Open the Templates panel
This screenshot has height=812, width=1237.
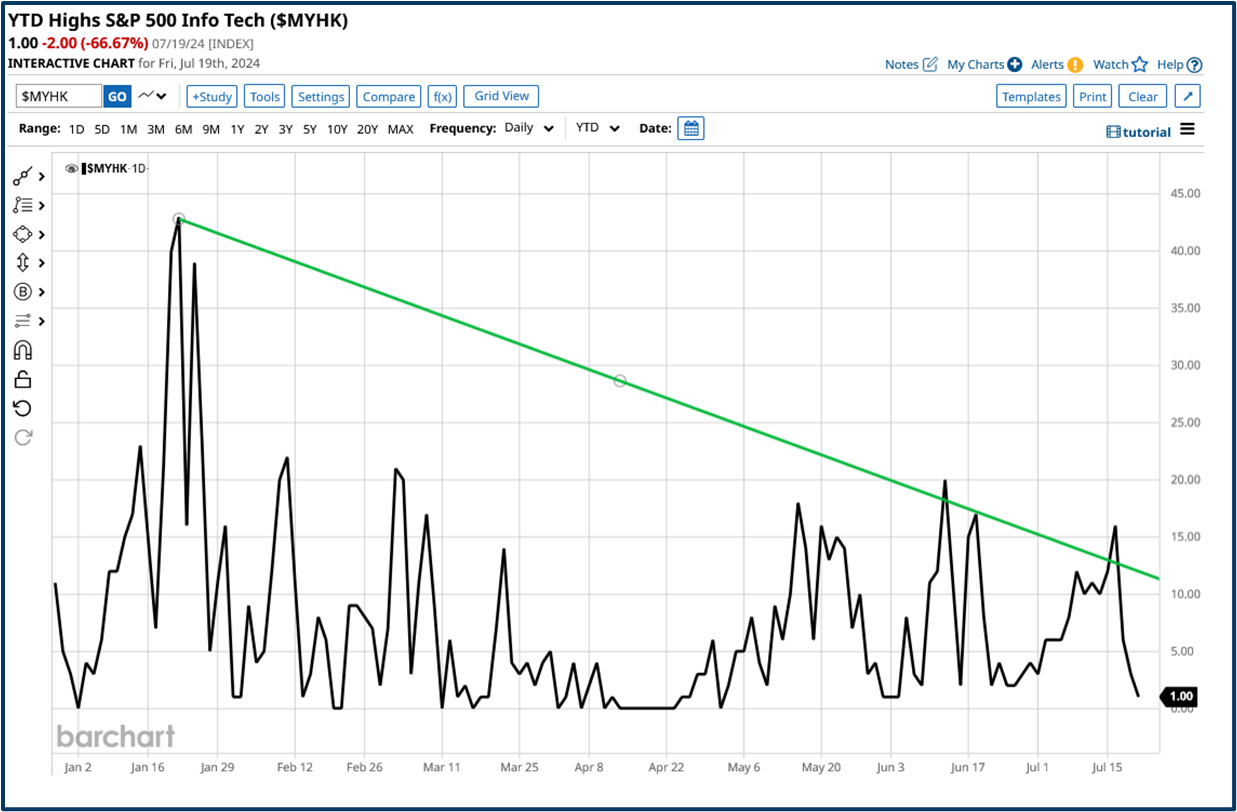1031,96
